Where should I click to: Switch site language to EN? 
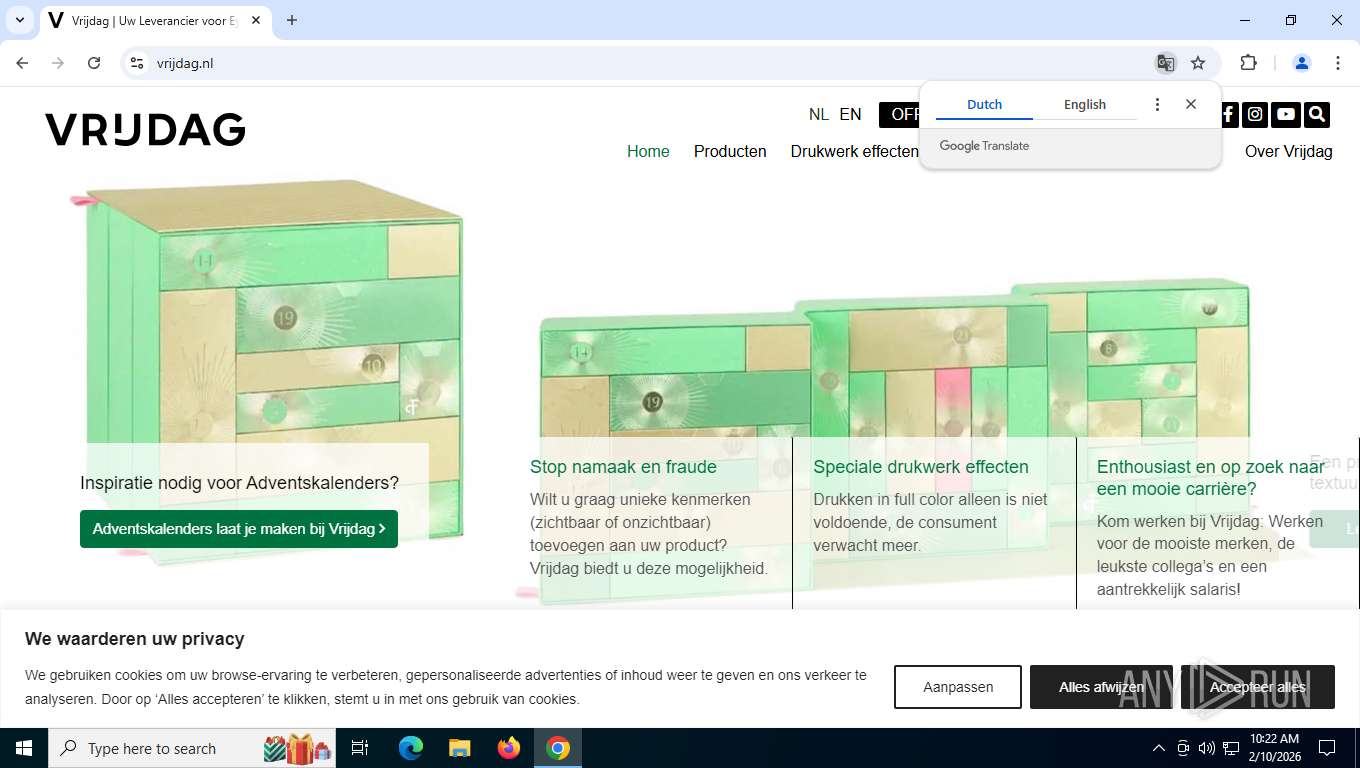pyautogui.click(x=850, y=114)
